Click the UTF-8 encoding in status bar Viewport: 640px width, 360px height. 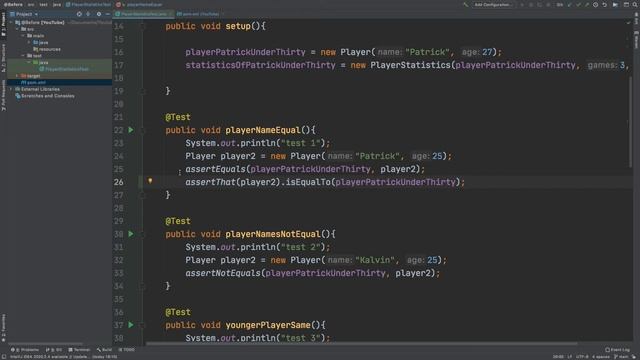pyautogui.click(x=582, y=357)
